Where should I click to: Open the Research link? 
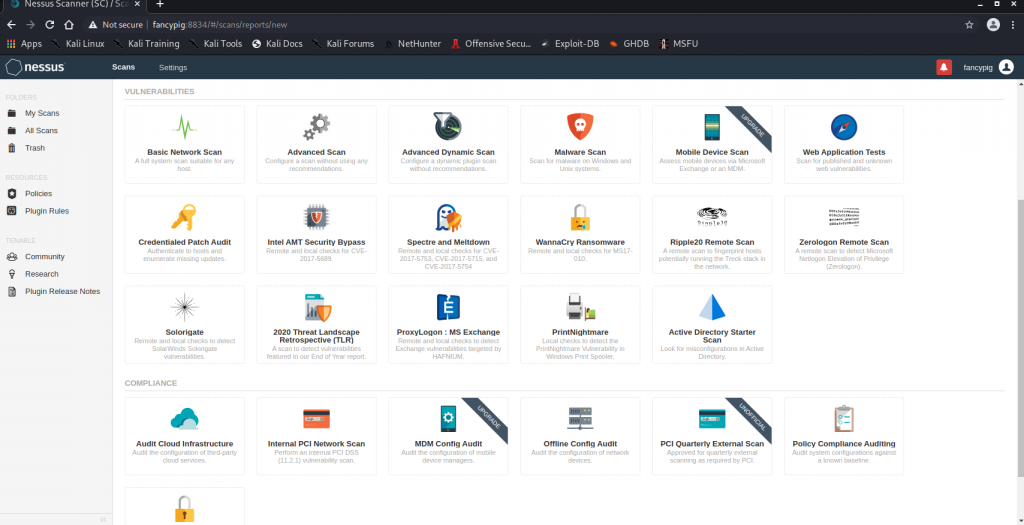[42, 274]
